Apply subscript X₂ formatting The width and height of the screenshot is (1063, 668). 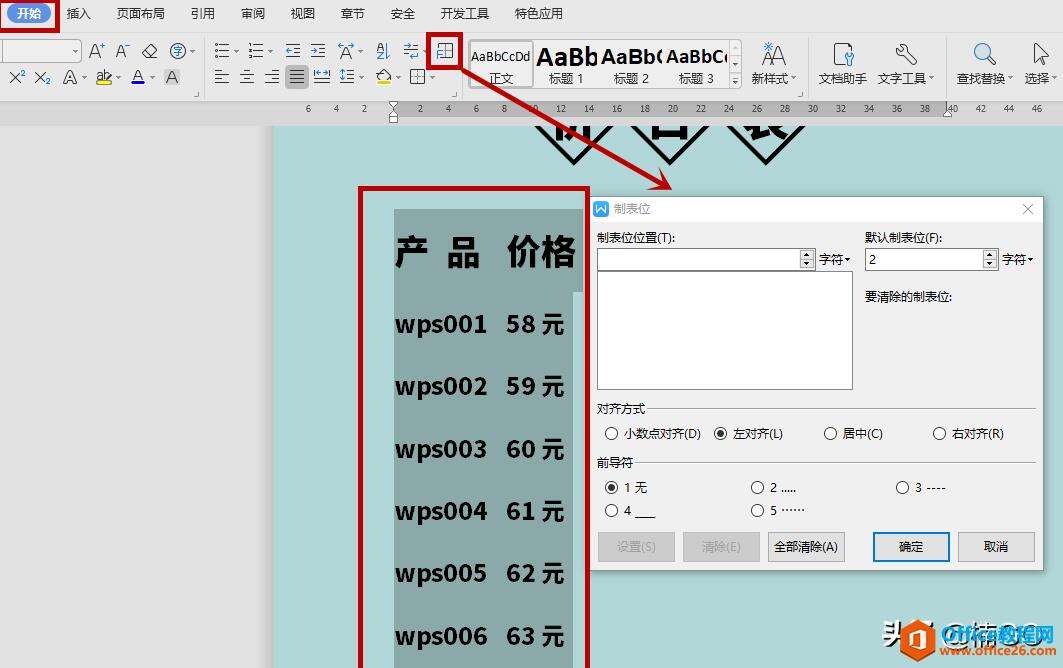click(43, 77)
